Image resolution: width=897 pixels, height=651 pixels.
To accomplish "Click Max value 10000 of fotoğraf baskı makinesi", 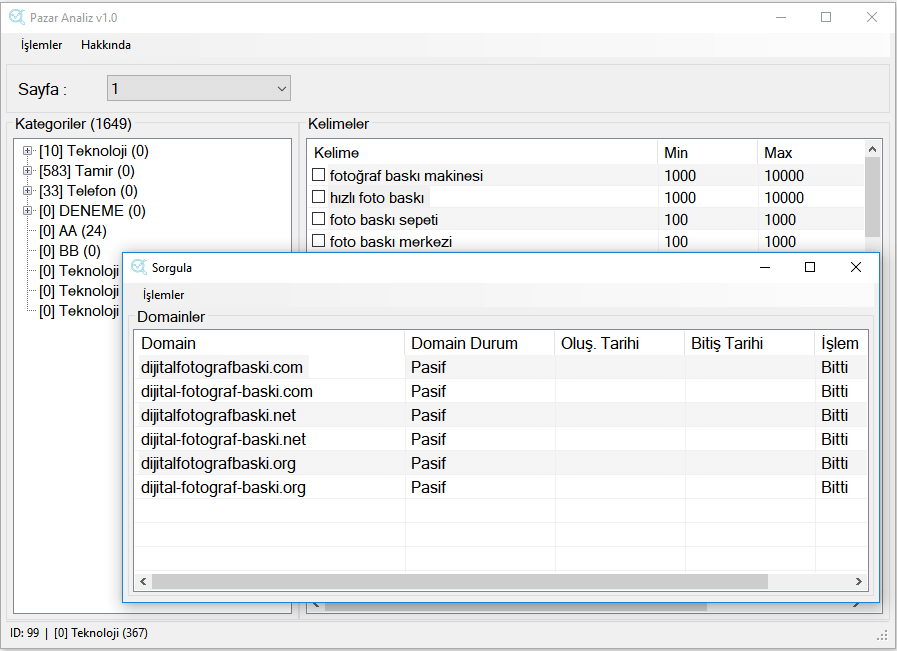I will (784, 176).
